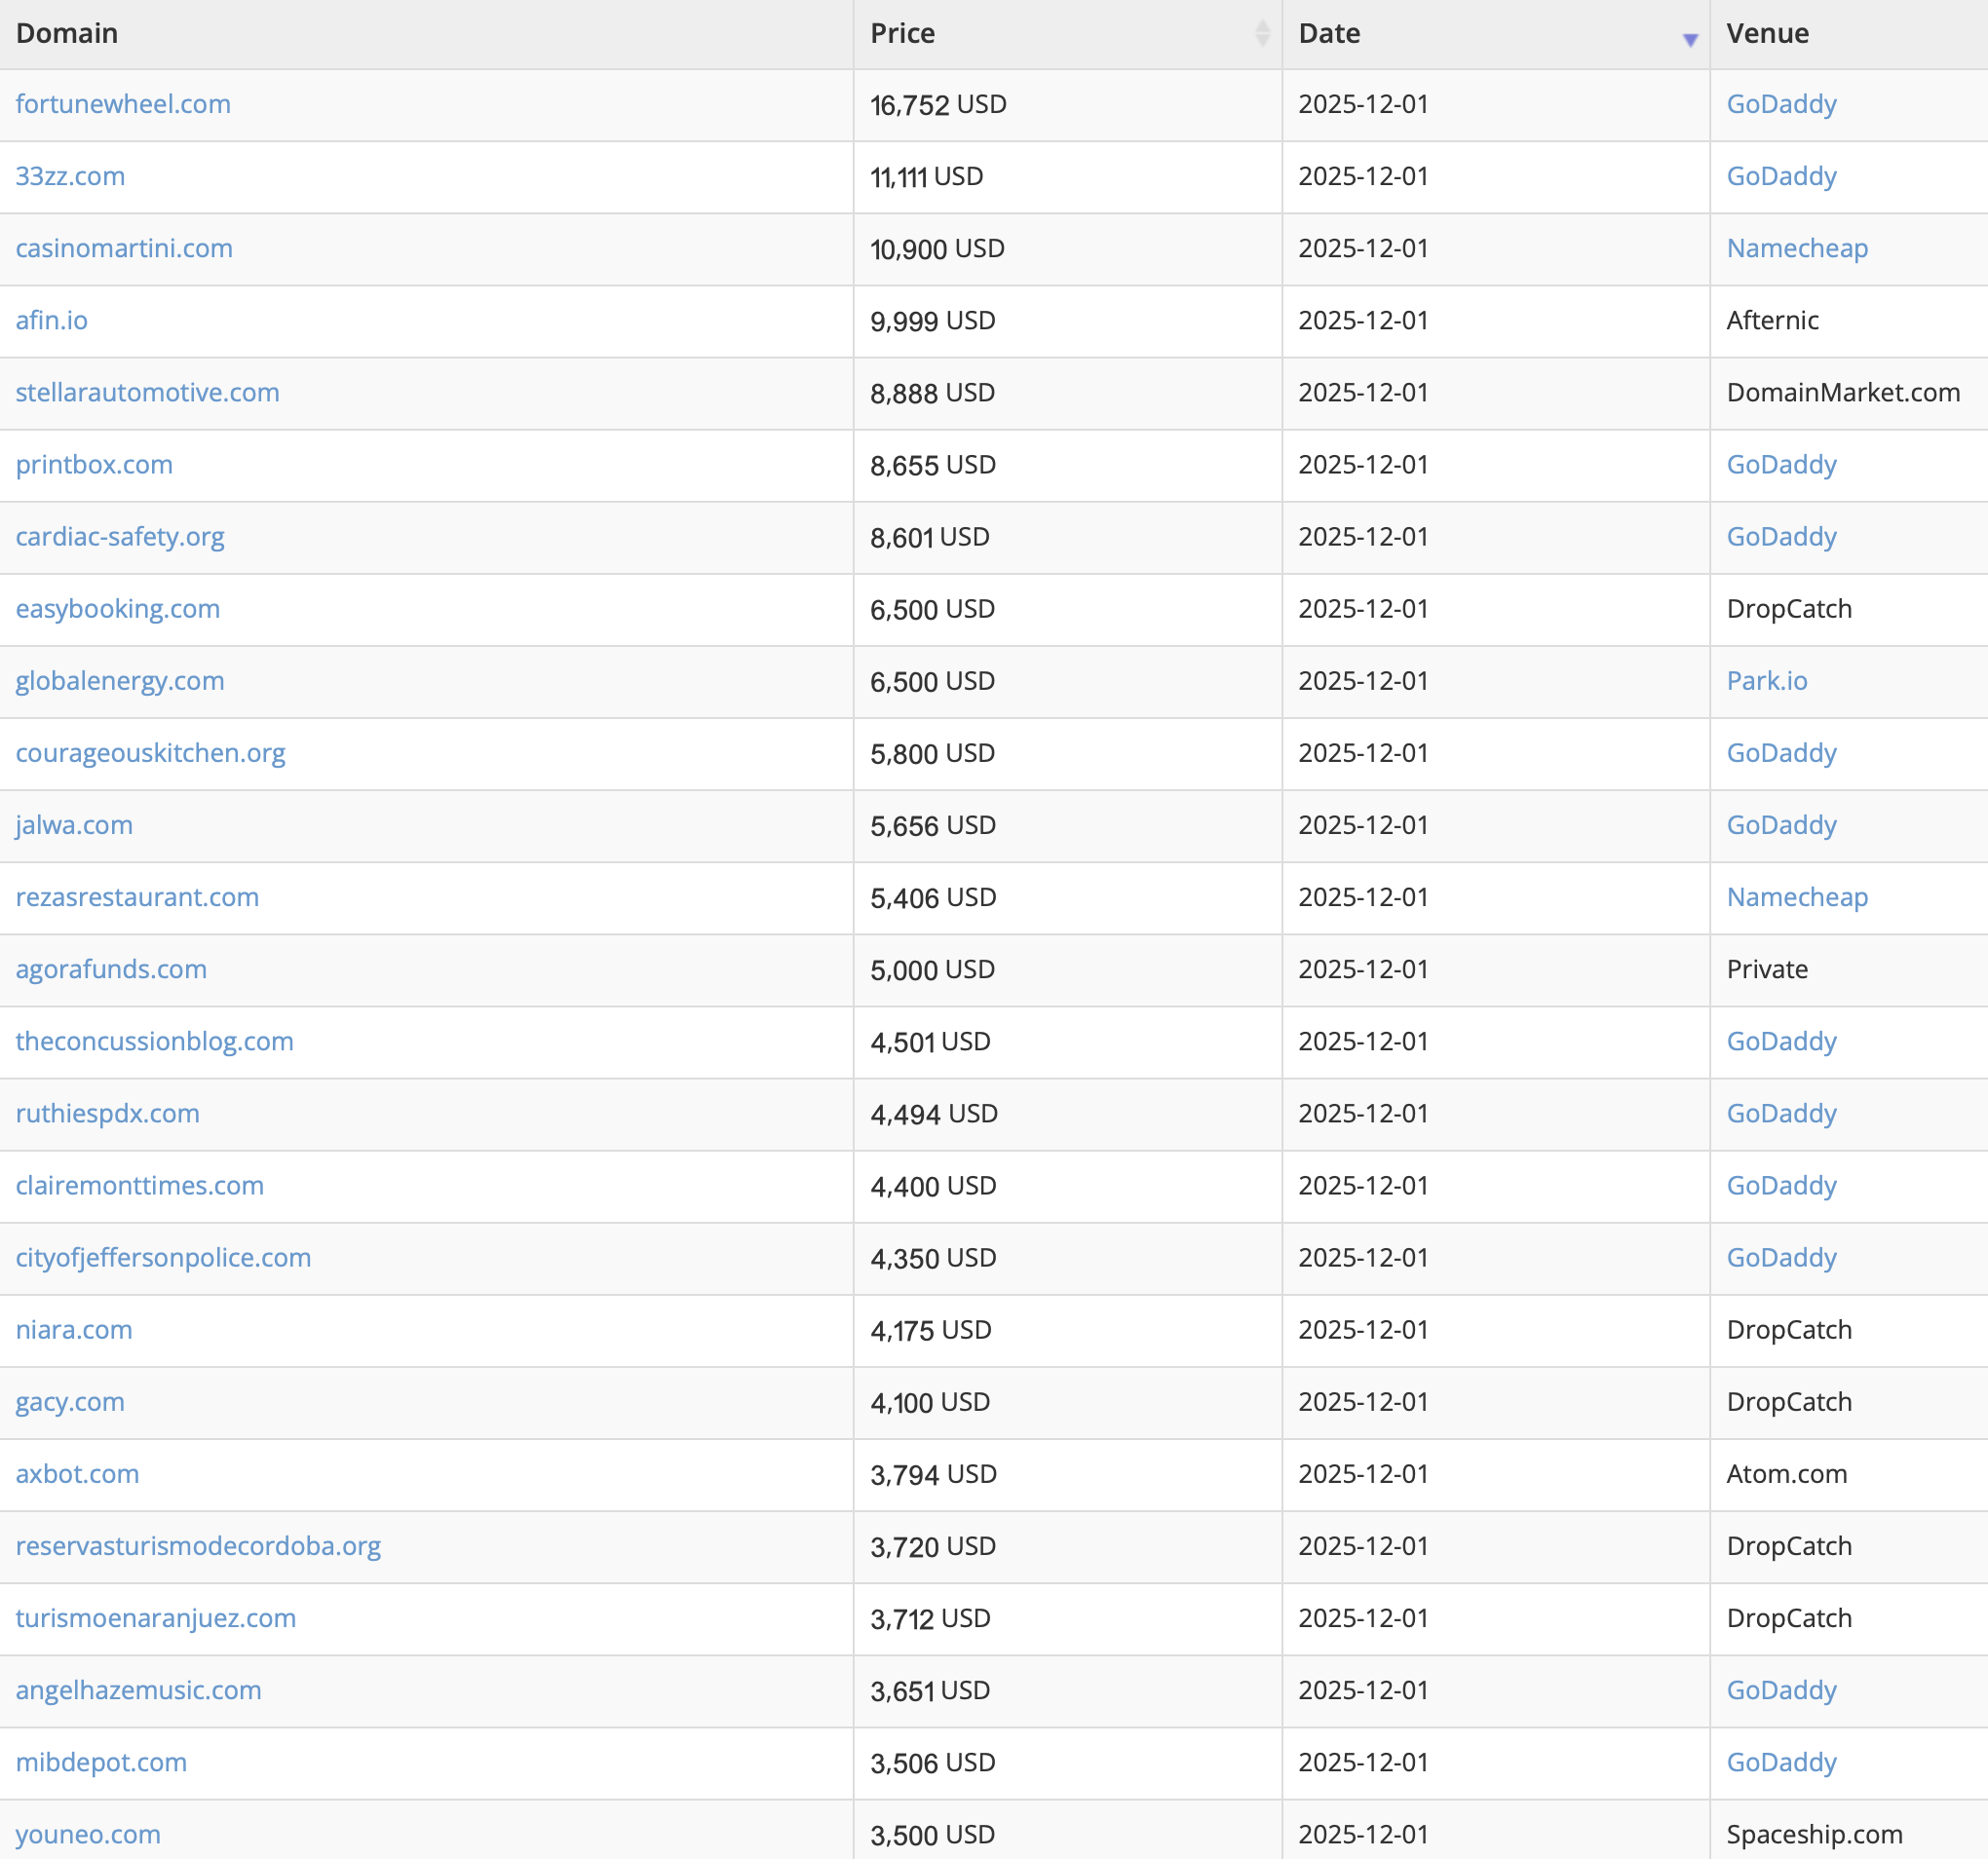Open GoDaddy venue for mibdepot.com
The image size is (1988, 1859).
tap(1781, 1762)
